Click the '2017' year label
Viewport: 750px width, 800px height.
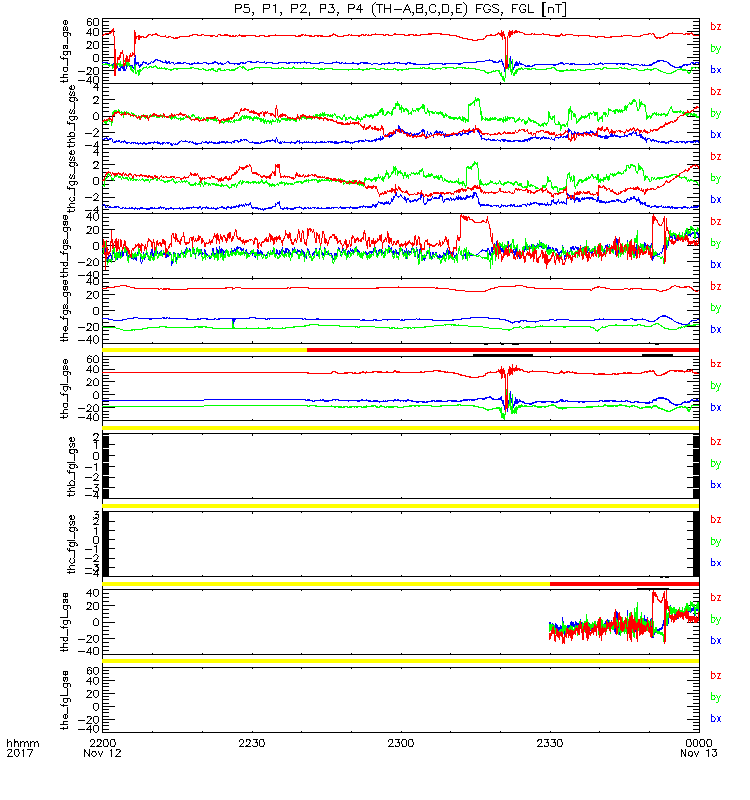[19, 753]
